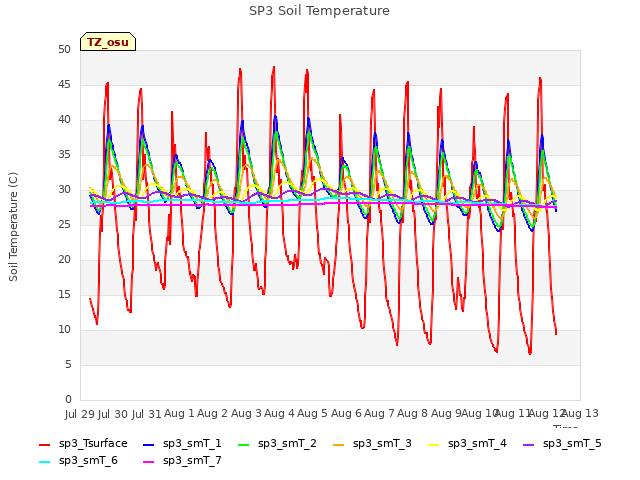
Task: Click the green sp3_smT_2 legend swatch
Action: click(244, 444)
